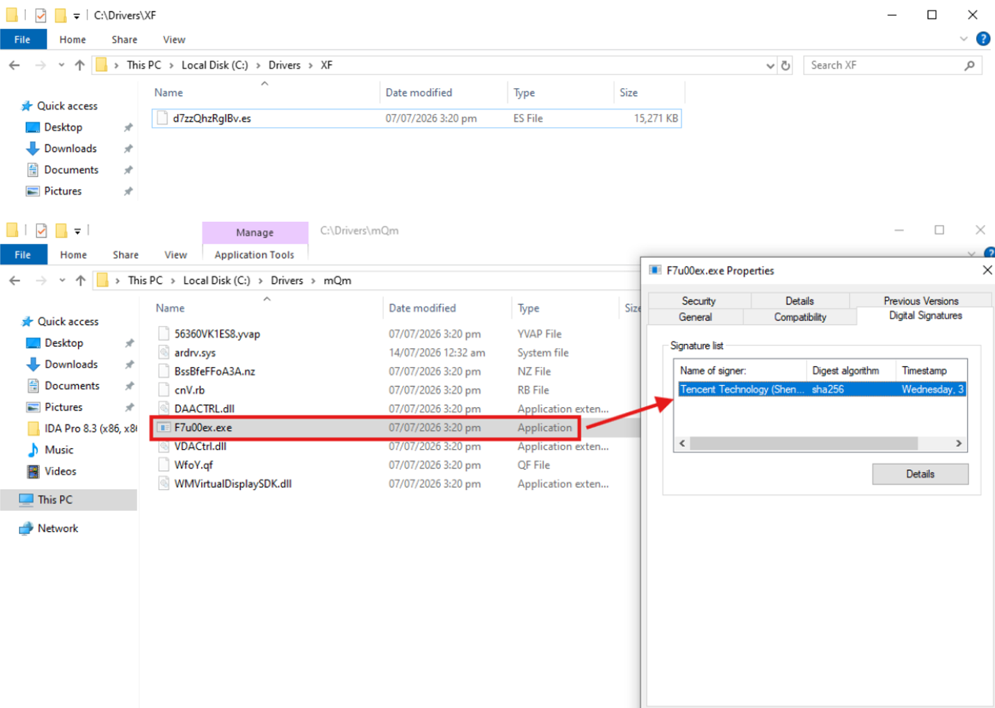The height and width of the screenshot is (708, 995).
Task: Click the Back arrow in XF window
Action: [x=15, y=65]
